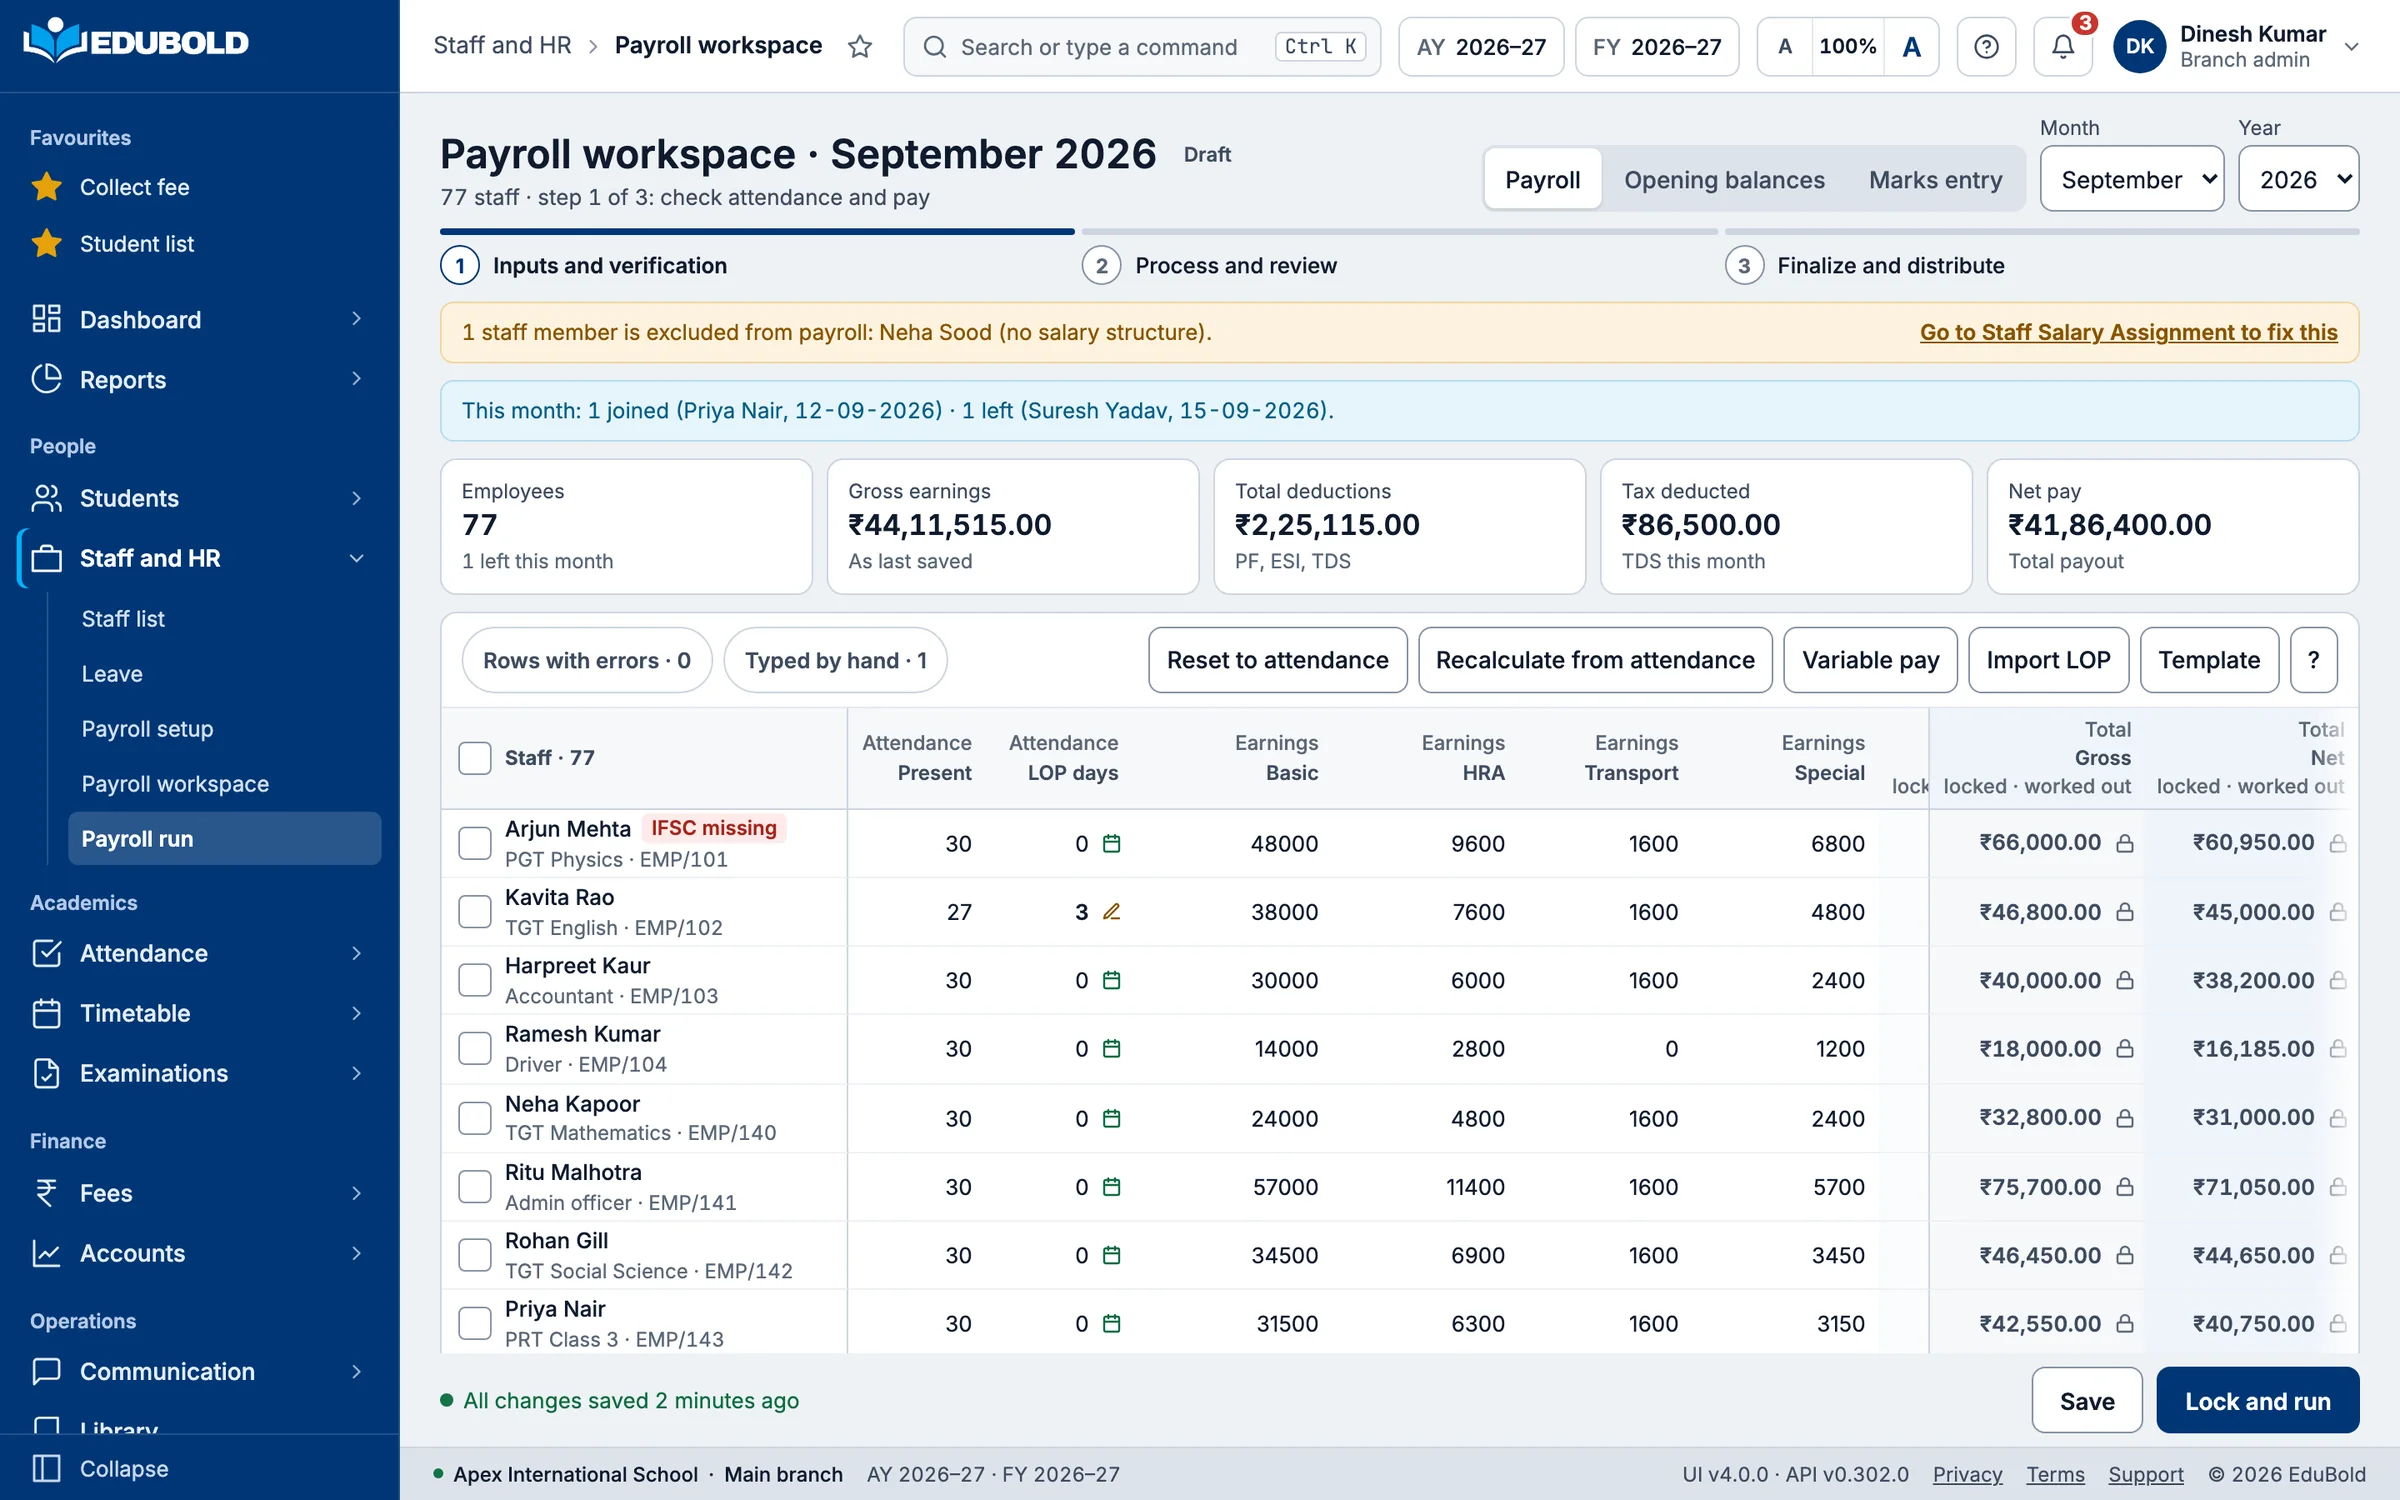
Task: Tick the checkbox for Neha Kapoor
Action: (475, 1118)
